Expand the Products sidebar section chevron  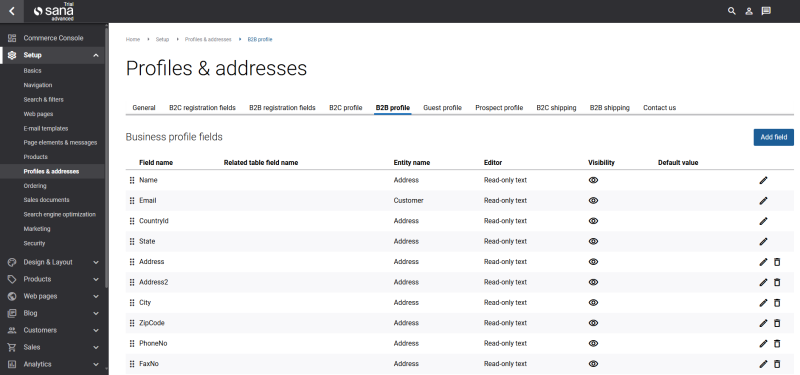tap(95, 279)
